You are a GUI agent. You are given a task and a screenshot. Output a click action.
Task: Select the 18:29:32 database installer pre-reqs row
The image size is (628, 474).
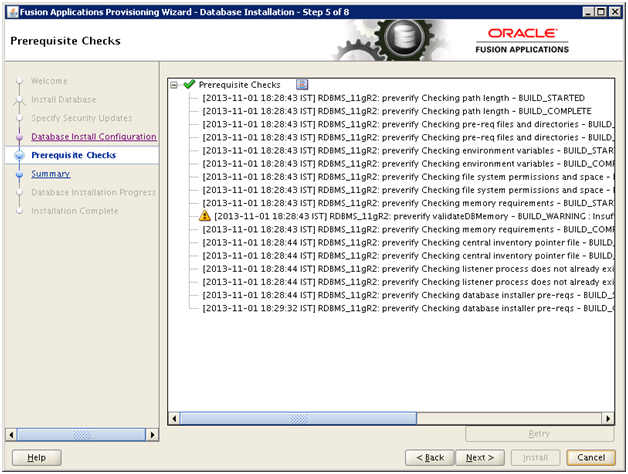408,309
